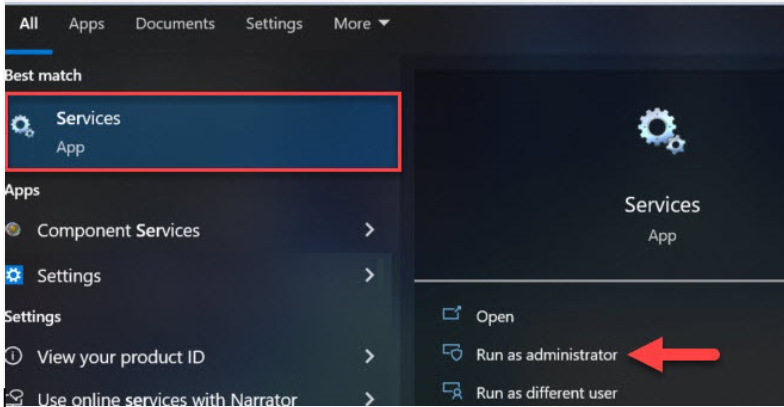Click the Open action text
This screenshot has width=784, height=407.
(x=495, y=316)
